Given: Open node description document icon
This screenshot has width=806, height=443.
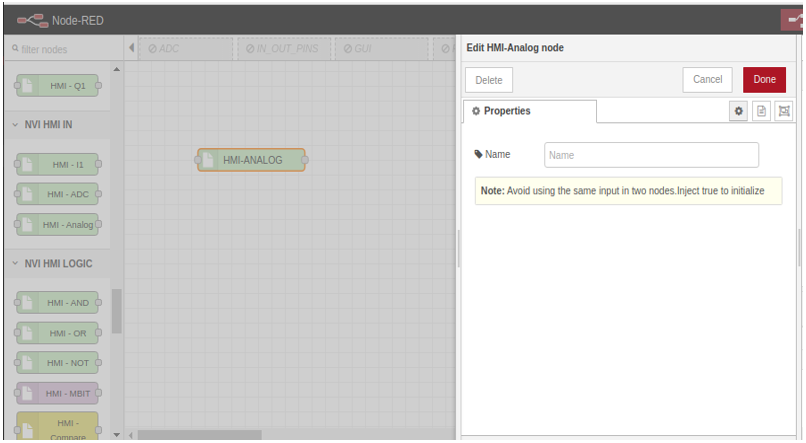Looking at the screenshot, I should (x=762, y=111).
